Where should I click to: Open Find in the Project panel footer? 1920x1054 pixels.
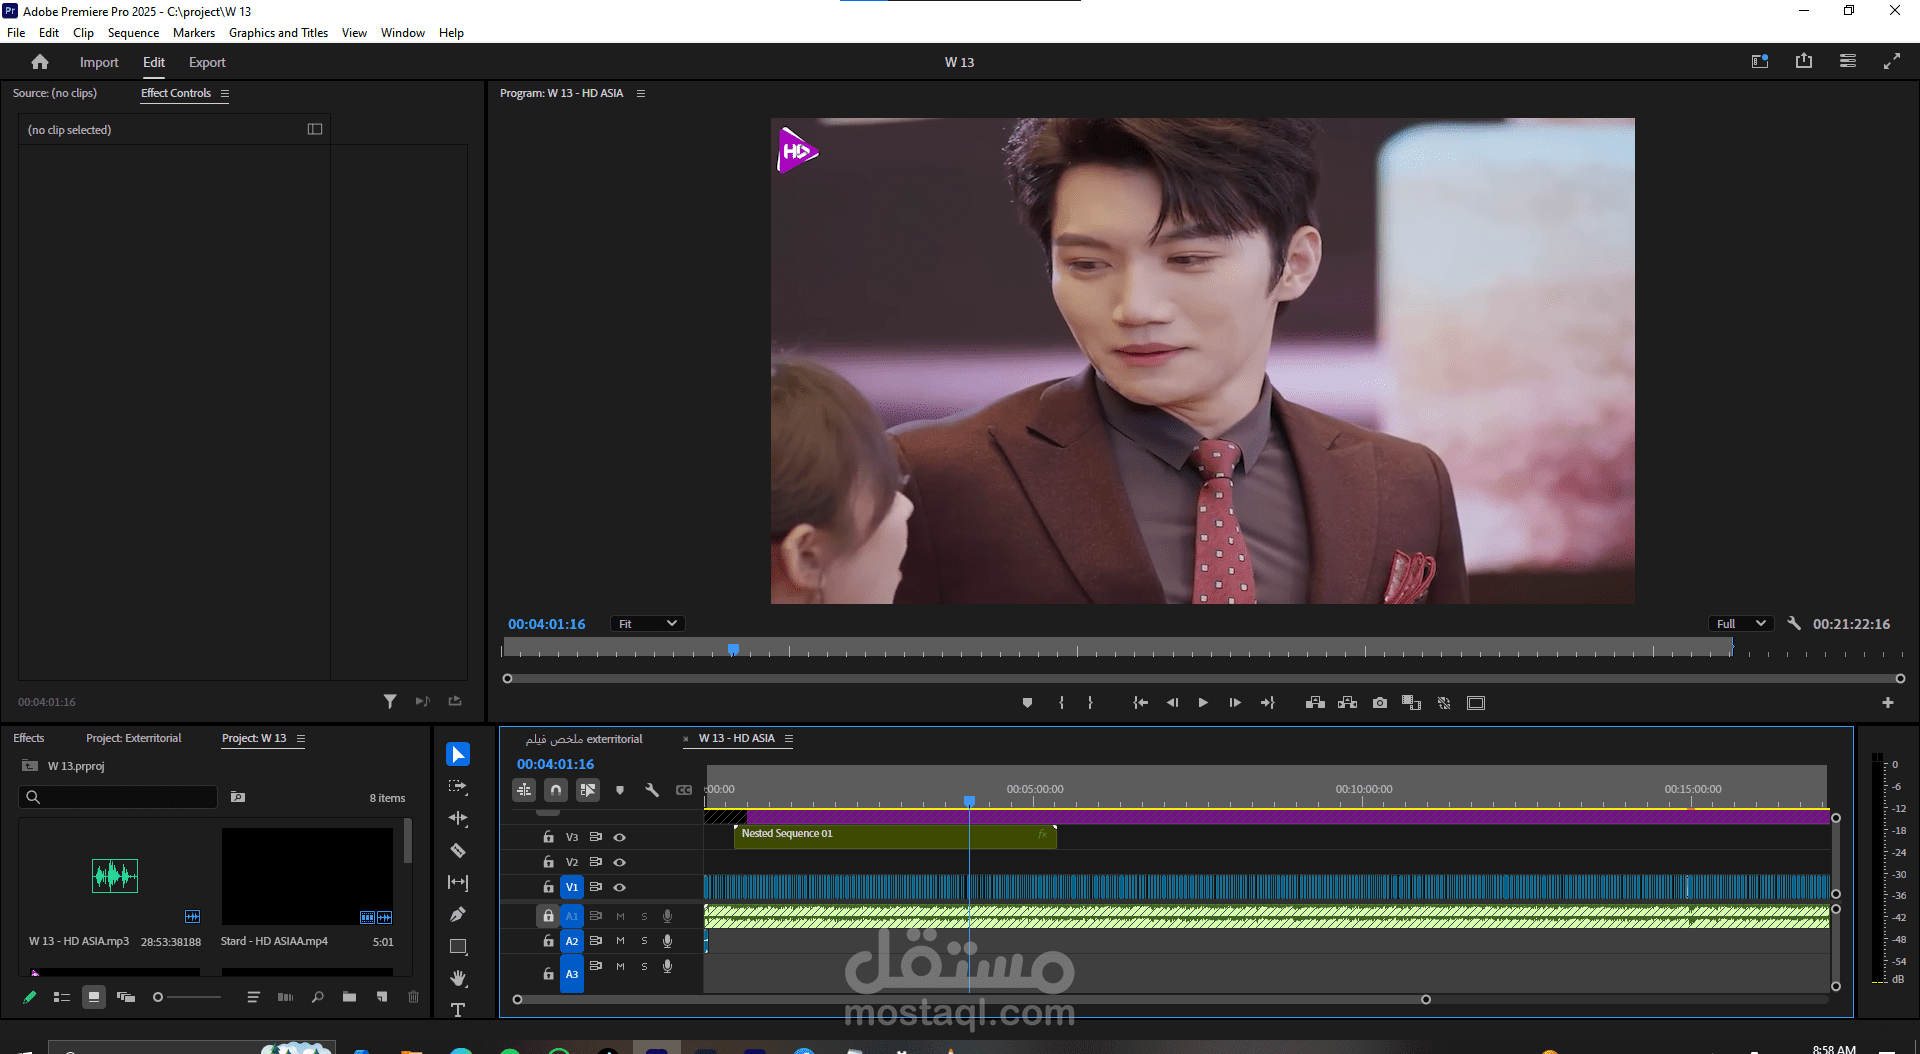click(x=317, y=997)
